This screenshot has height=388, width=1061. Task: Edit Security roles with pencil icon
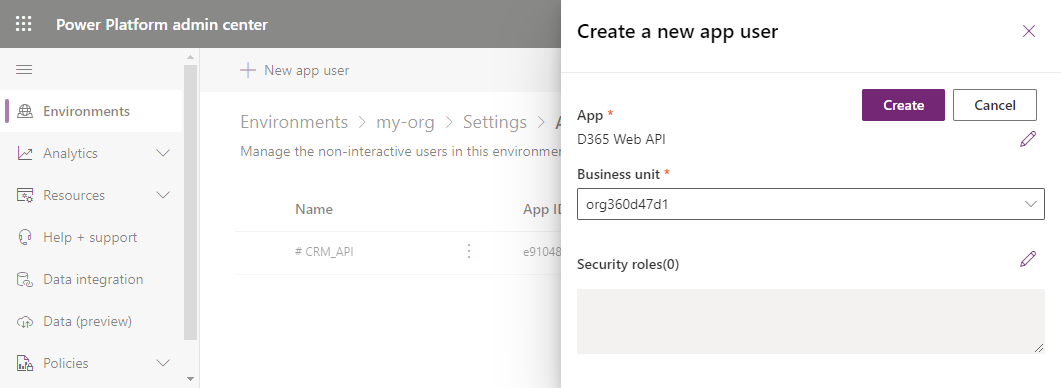pyautogui.click(x=1028, y=259)
